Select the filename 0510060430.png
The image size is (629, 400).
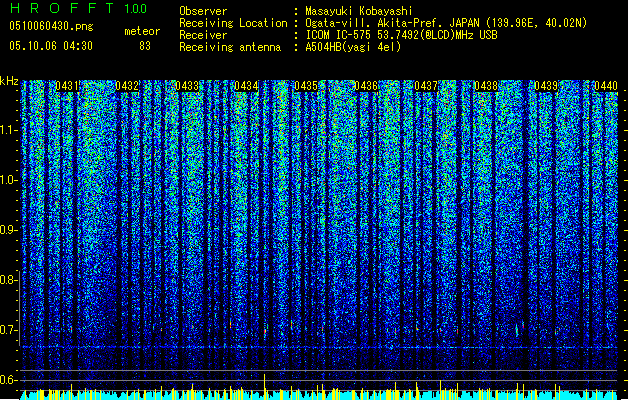pos(51,26)
